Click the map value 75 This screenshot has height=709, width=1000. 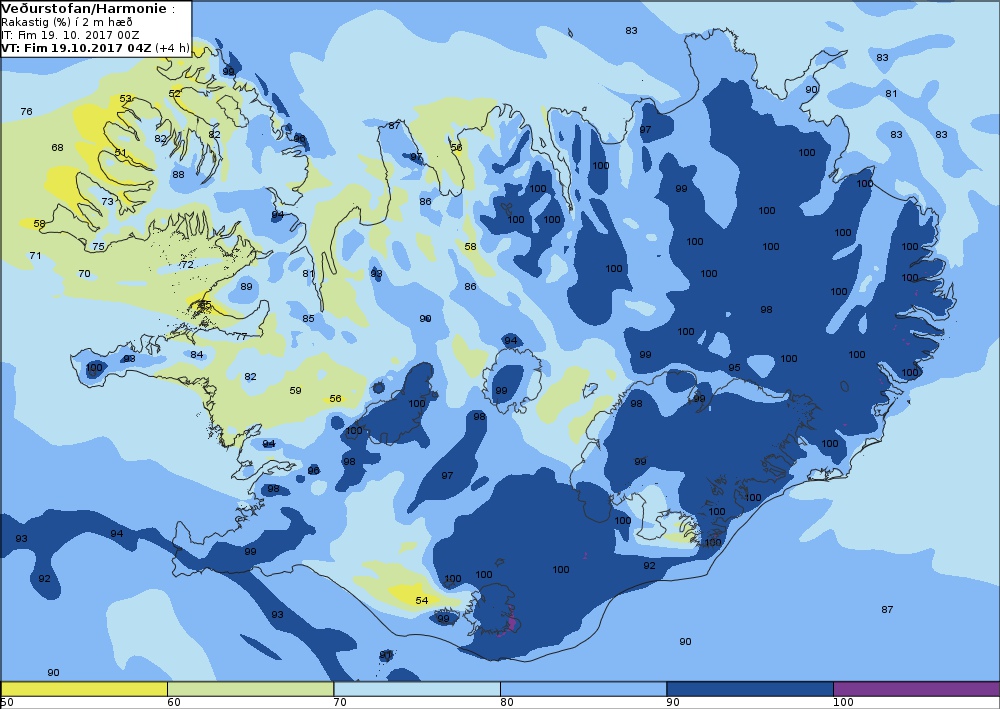pos(98,246)
